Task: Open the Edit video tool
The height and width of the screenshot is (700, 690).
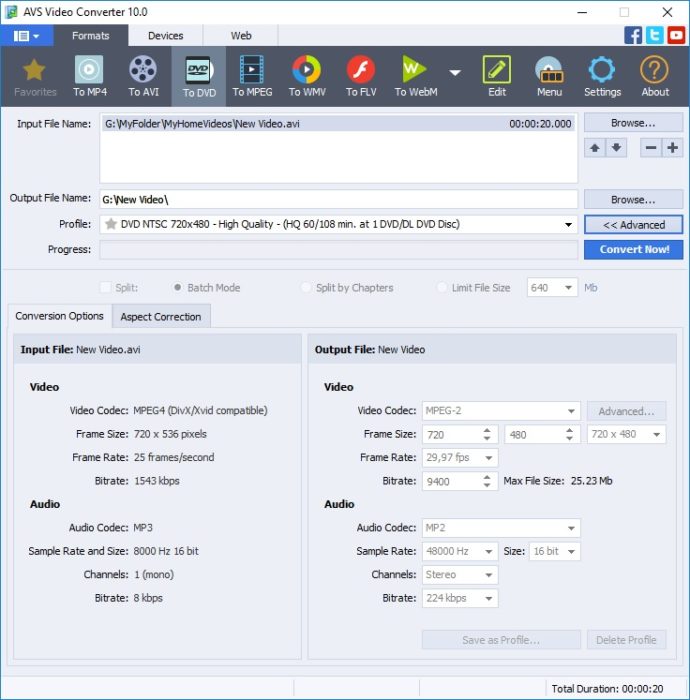Action: click(497, 77)
